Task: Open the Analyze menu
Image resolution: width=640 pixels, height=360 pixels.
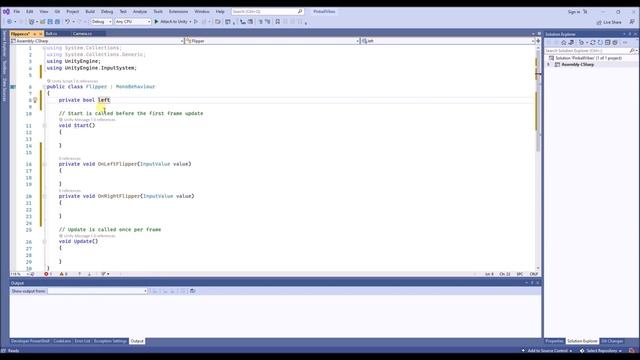Action: point(140,11)
